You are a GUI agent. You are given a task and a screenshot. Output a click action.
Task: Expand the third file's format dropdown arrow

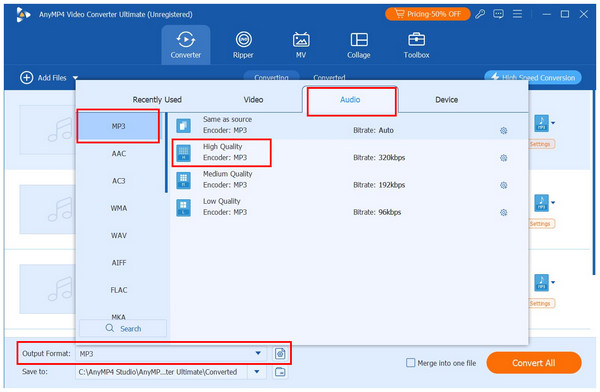(553, 283)
